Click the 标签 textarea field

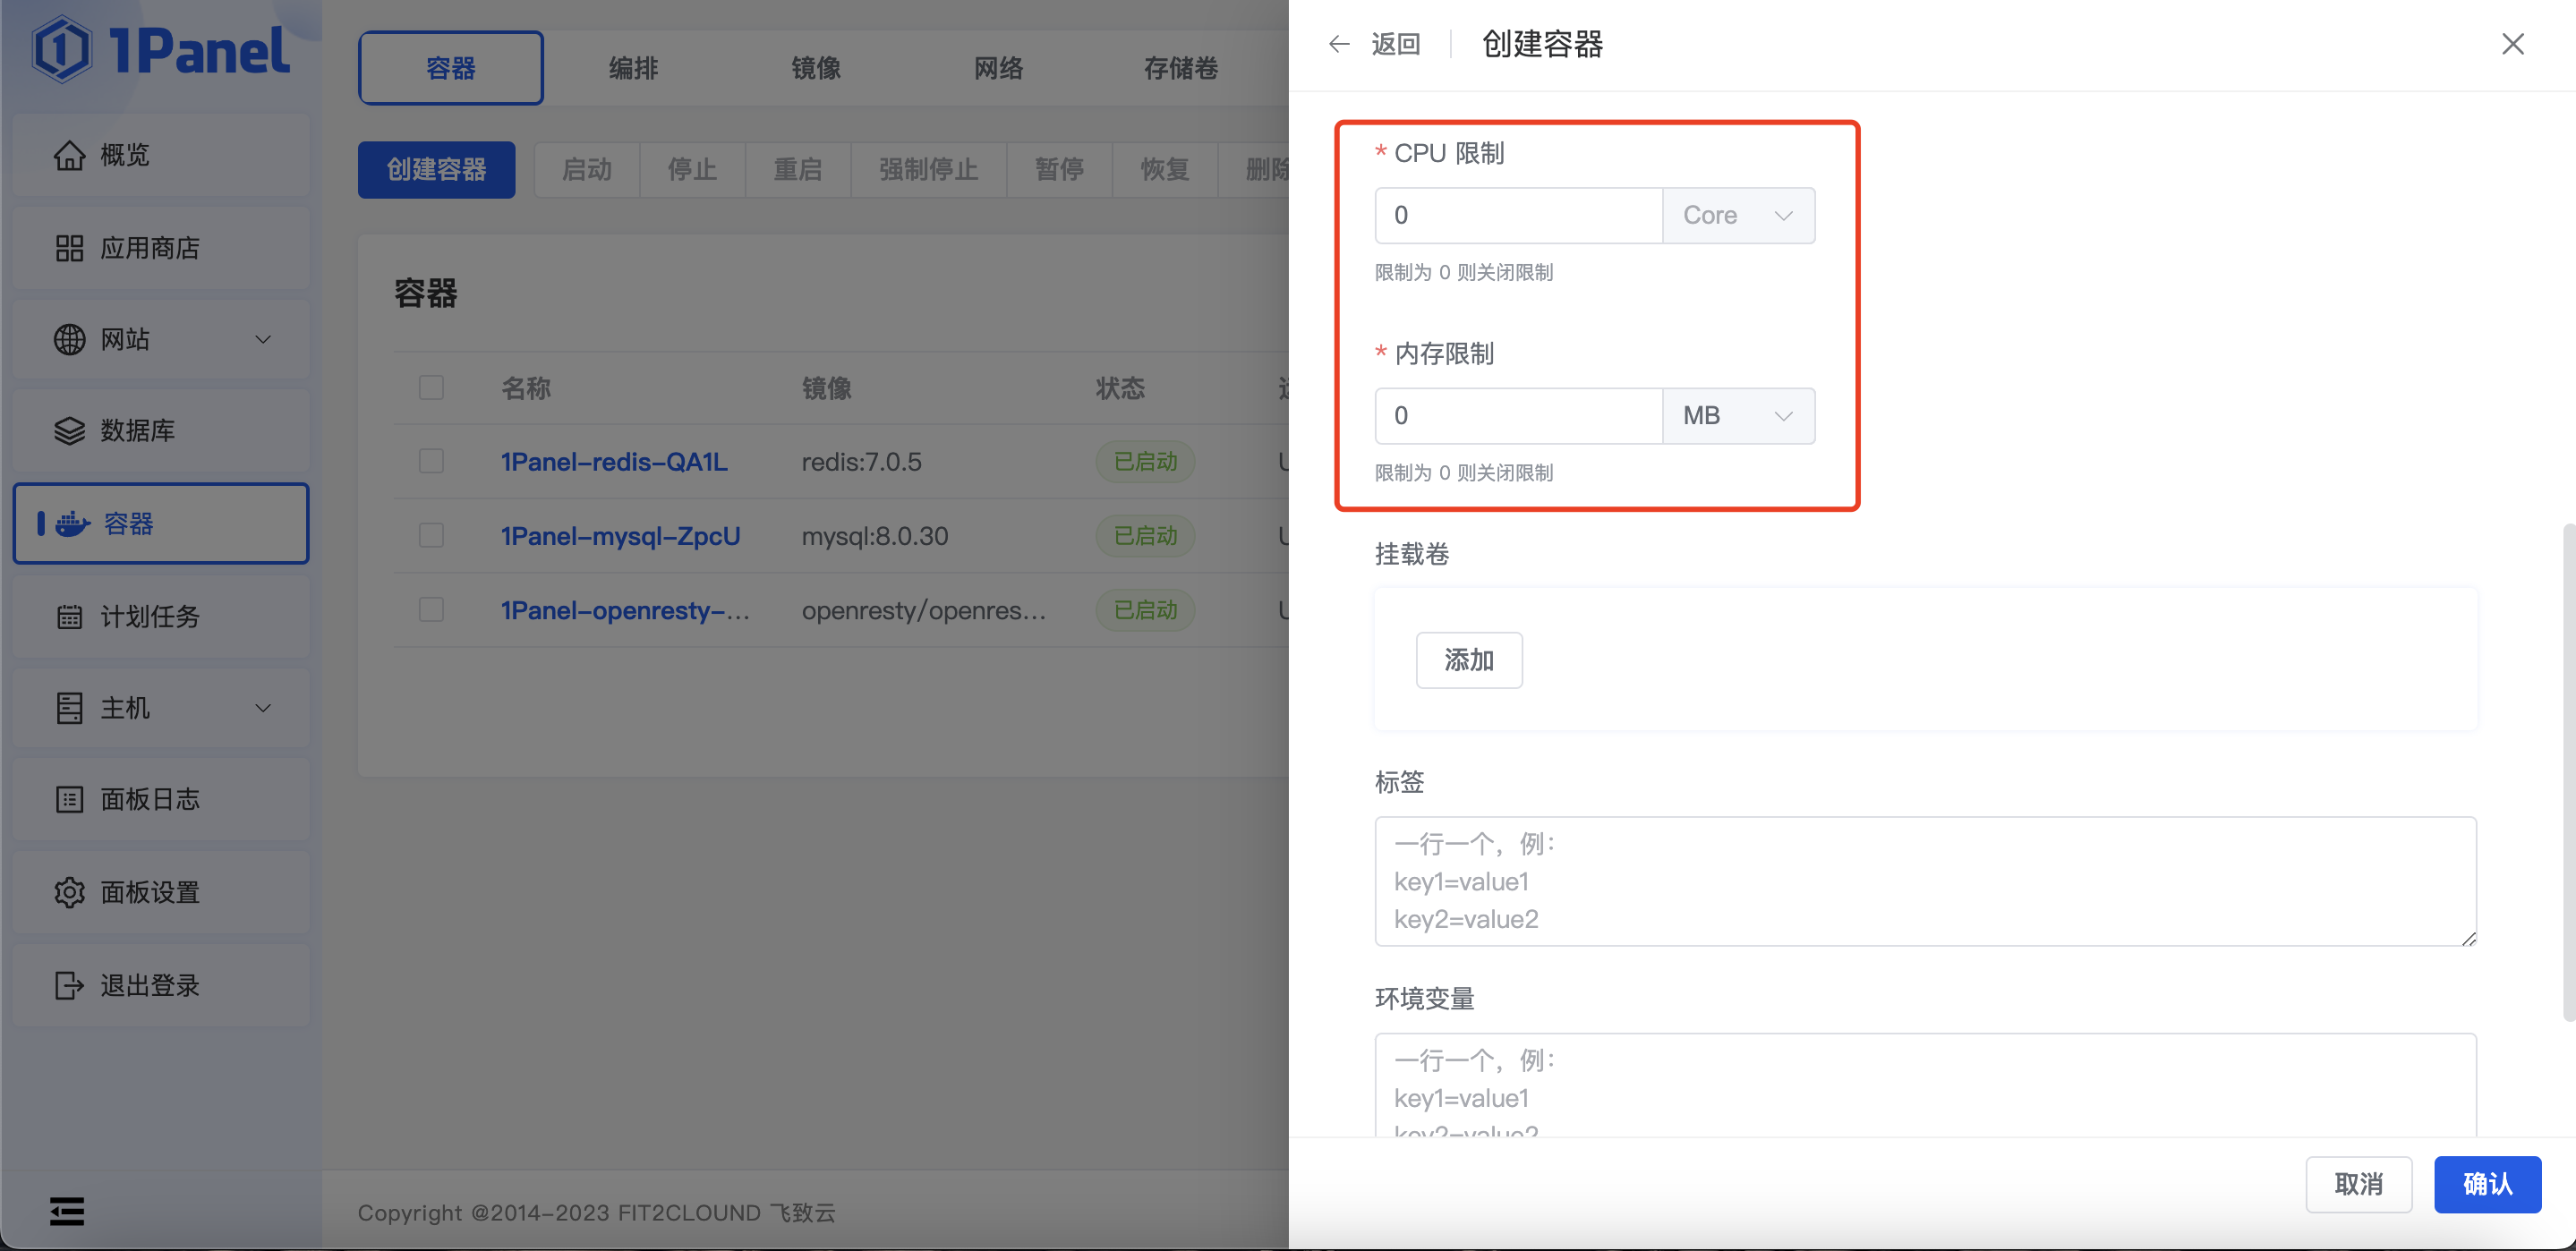tap(1924, 881)
